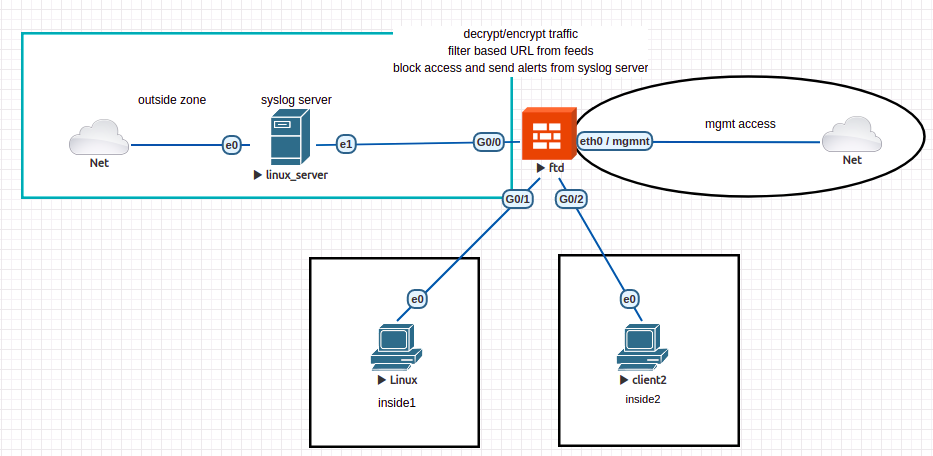This screenshot has height=456, width=933.
Task: Click the linux_server syslog server icon
Action: [290, 139]
